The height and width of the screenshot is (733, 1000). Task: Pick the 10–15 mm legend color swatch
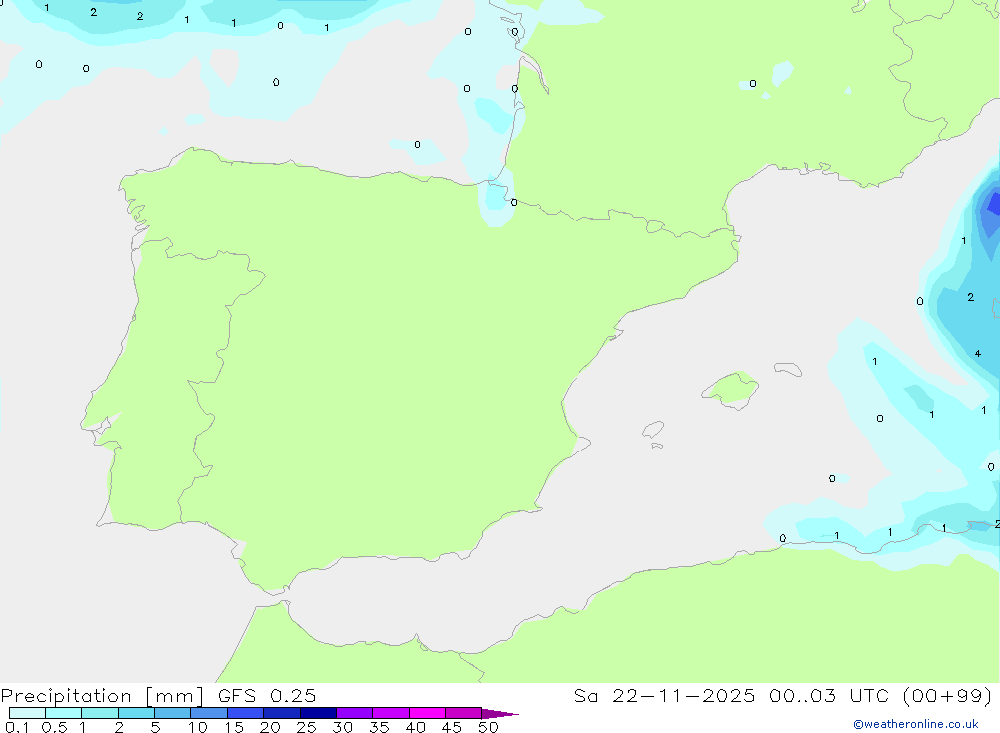[x=209, y=713]
